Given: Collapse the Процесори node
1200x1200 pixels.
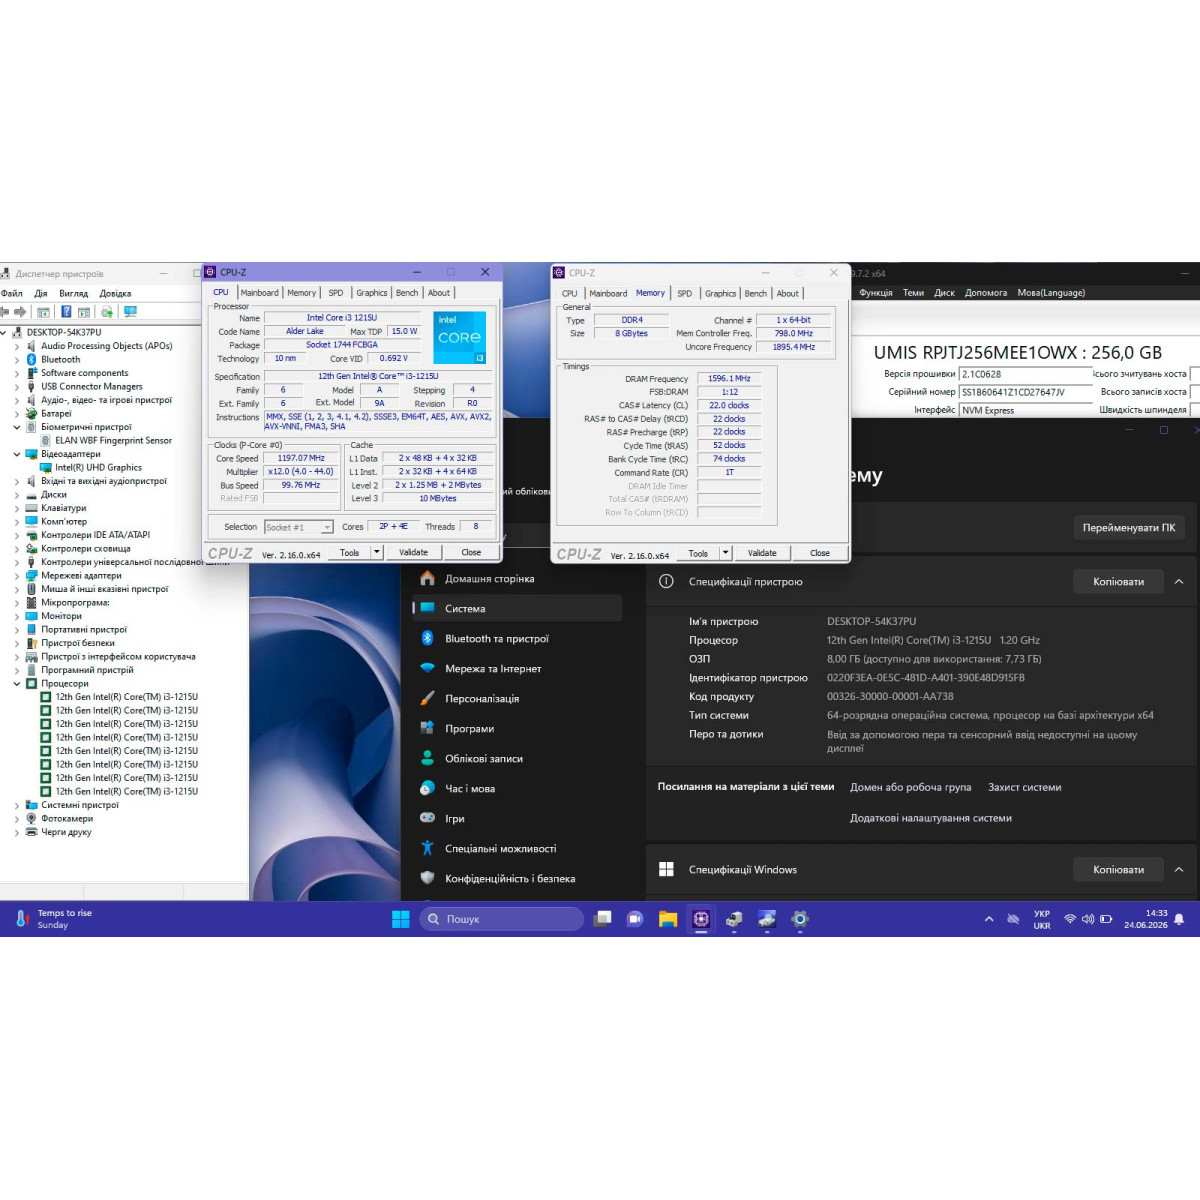Looking at the screenshot, I should pos(17,683).
